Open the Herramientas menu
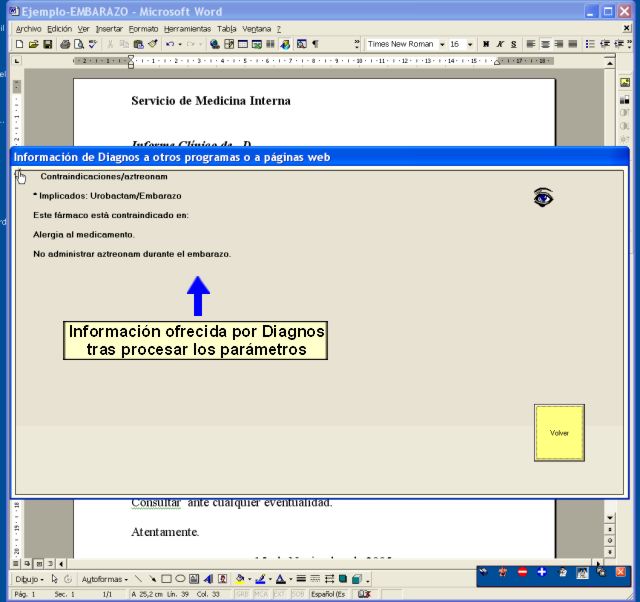This screenshot has width=640, height=602. point(187,29)
